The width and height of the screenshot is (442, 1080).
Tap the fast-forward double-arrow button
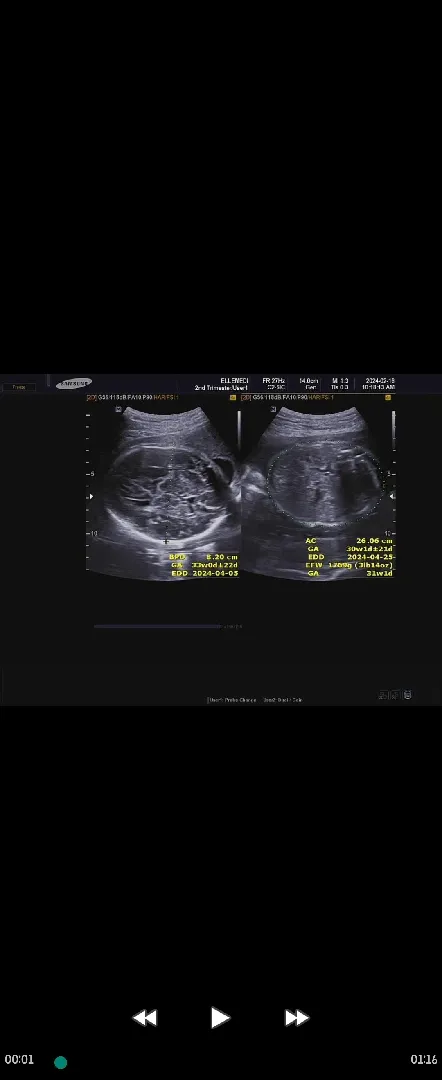click(x=297, y=1017)
